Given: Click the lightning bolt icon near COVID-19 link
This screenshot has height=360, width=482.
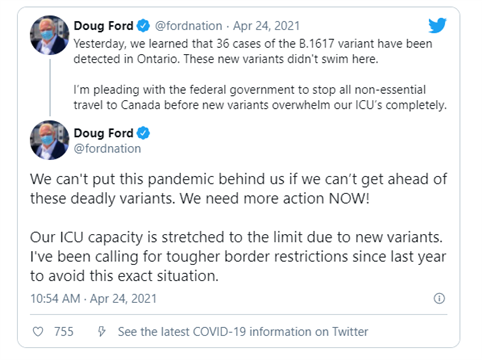Looking at the screenshot, I should [x=101, y=331].
